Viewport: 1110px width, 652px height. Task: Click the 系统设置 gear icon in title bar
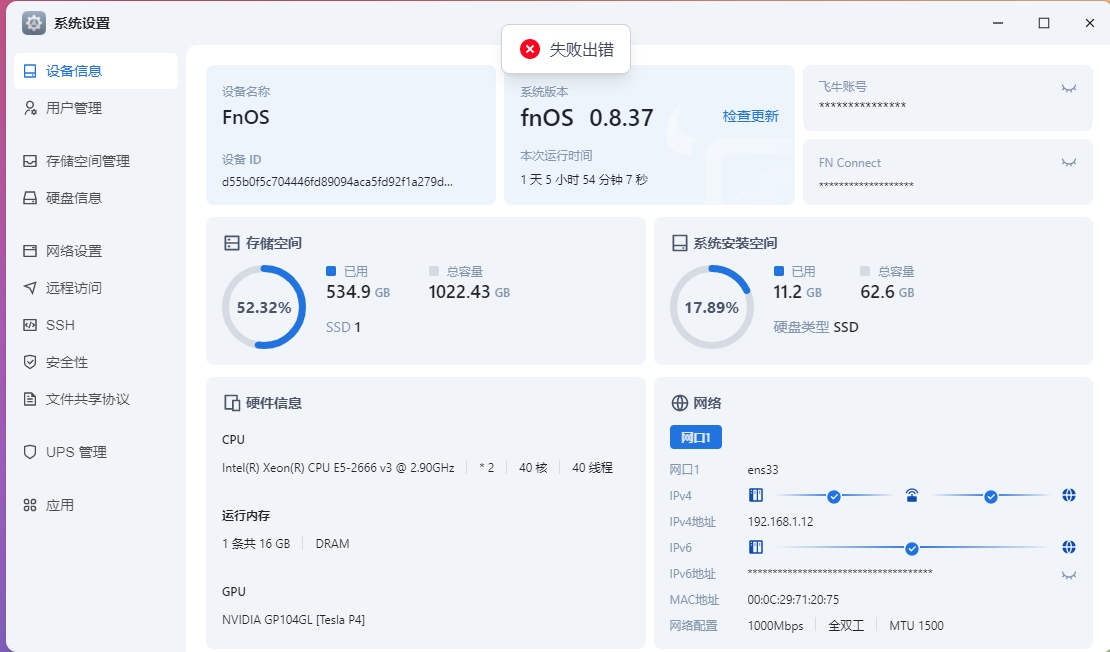click(33, 23)
